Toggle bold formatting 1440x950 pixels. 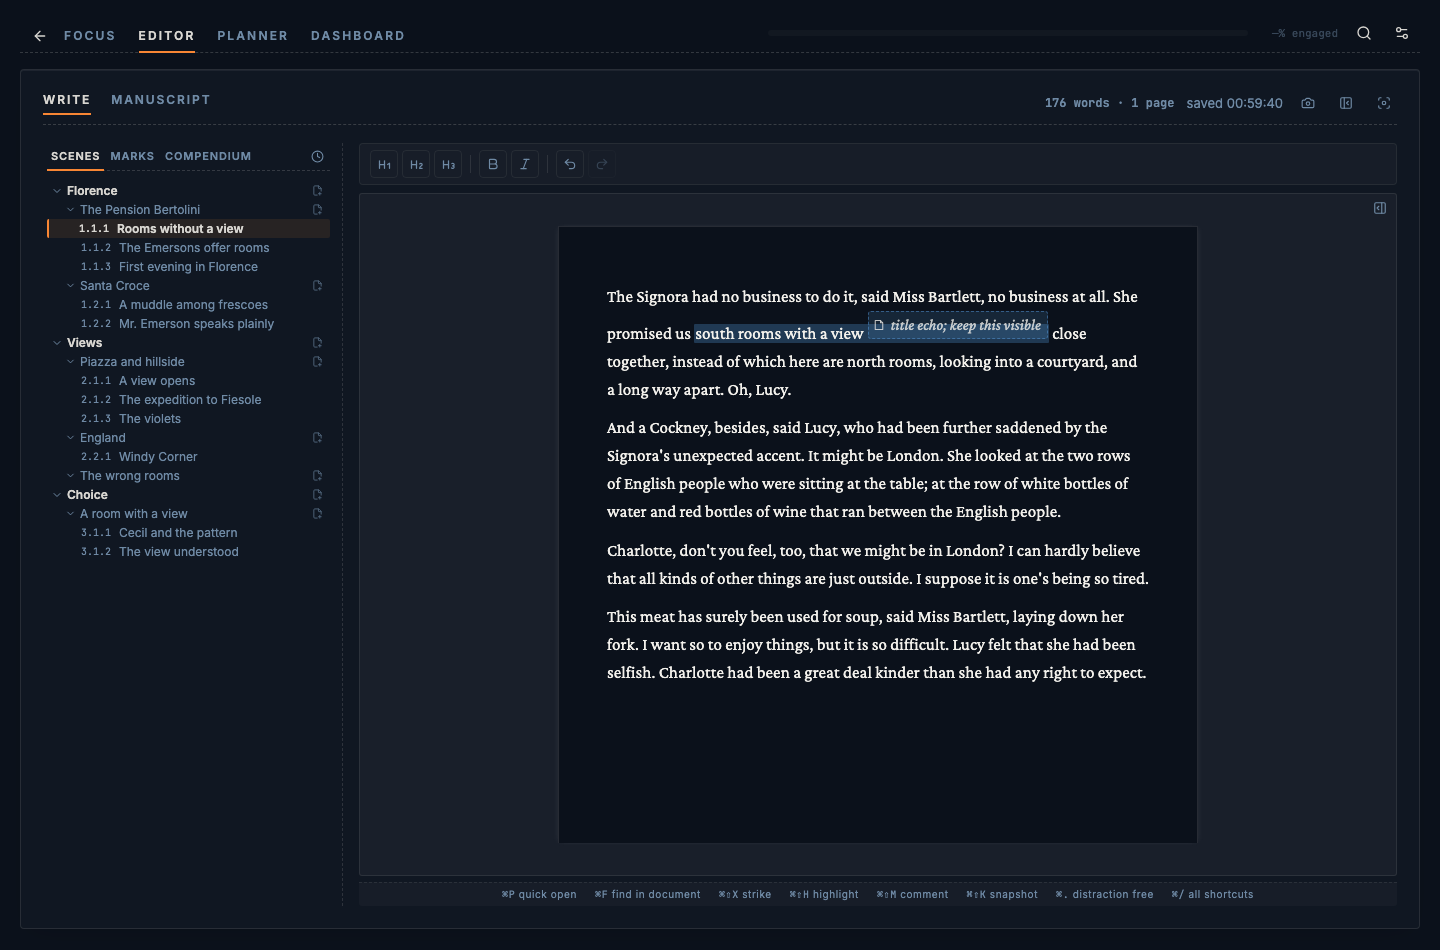point(493,164)
